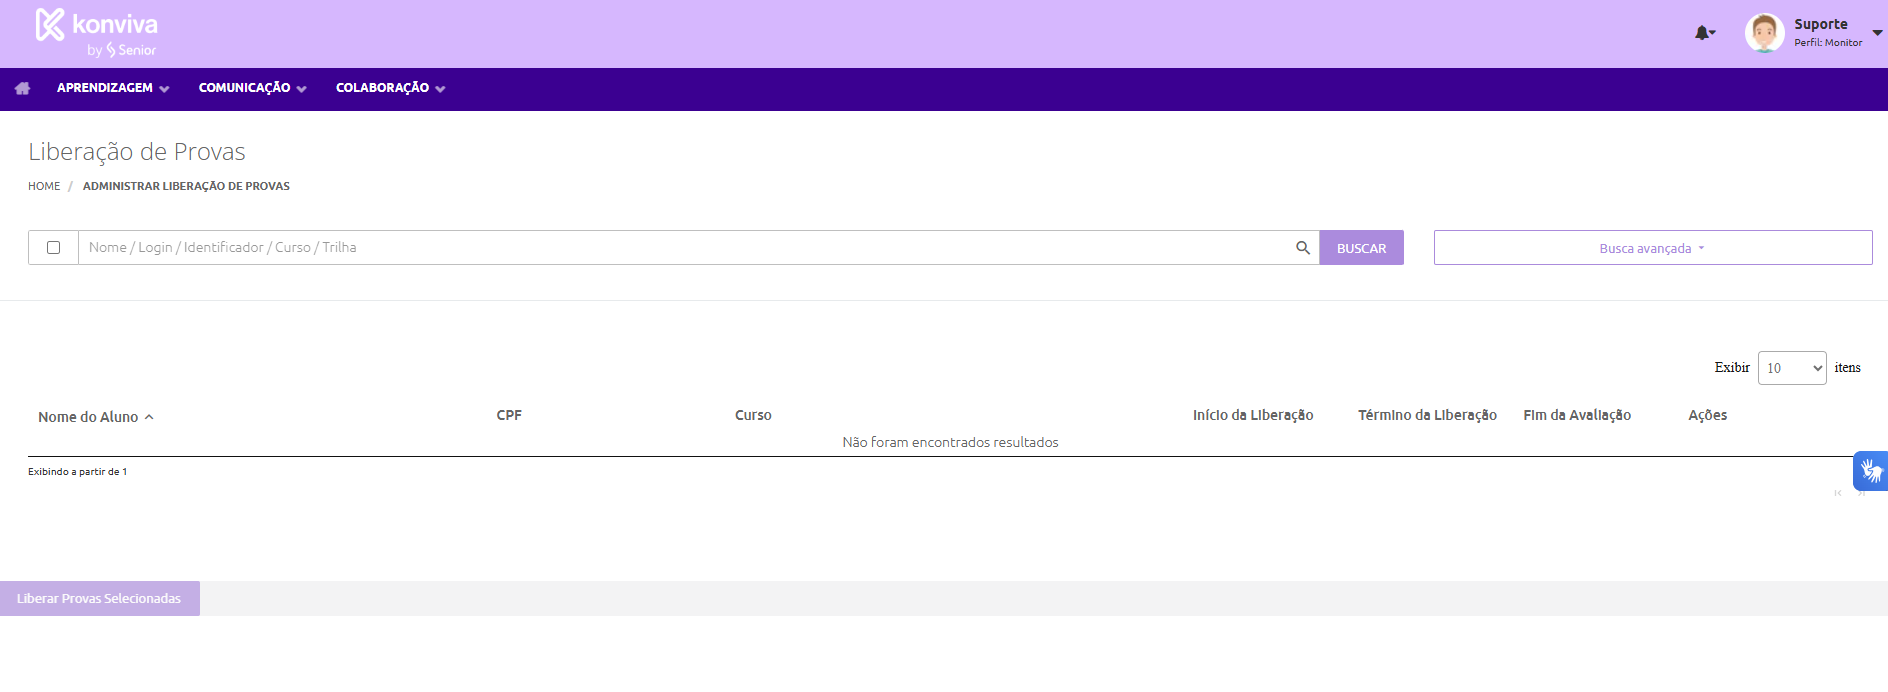Open the notifications bell
The height and width of the screenshot is (692, 1888).
tap(1703, 33)
